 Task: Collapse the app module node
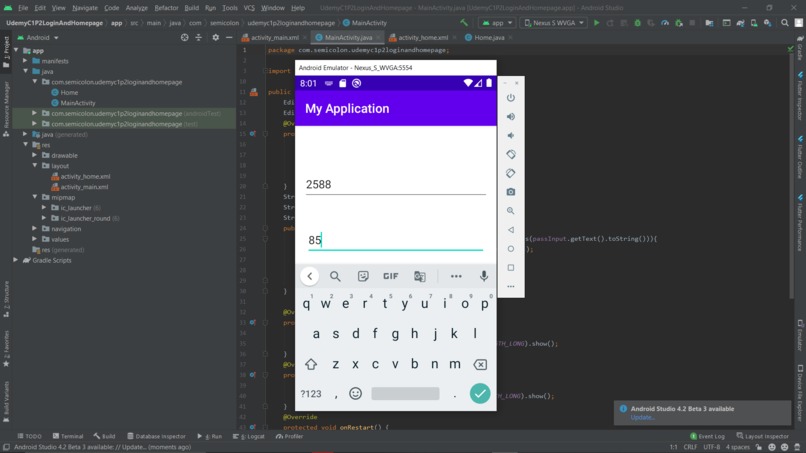pyautogui.click(x=16, y=50)
